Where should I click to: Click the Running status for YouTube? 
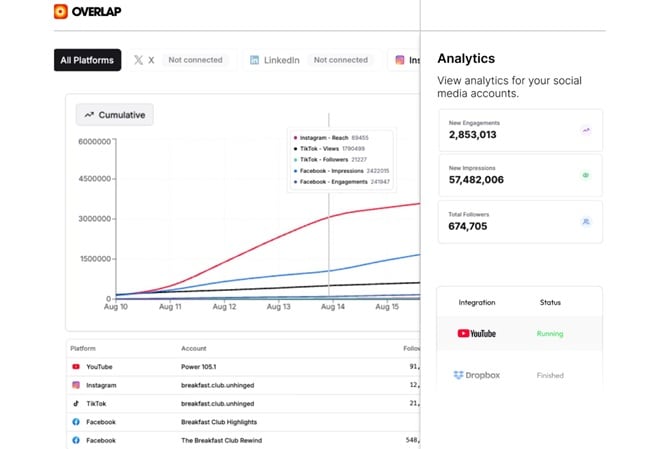click(x=550, y=333)
